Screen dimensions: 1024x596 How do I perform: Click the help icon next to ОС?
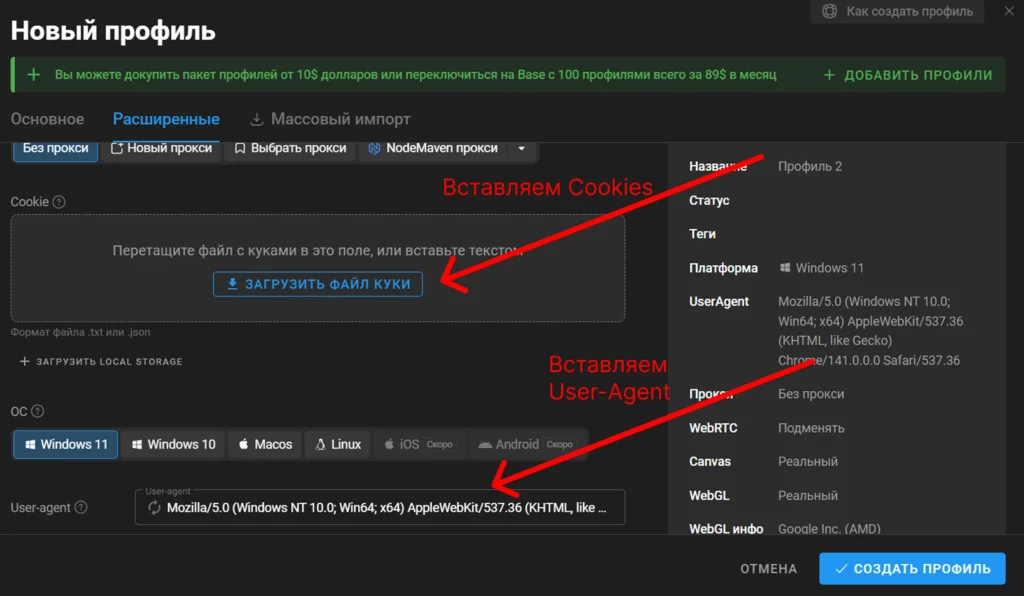[x=38, y=411]
